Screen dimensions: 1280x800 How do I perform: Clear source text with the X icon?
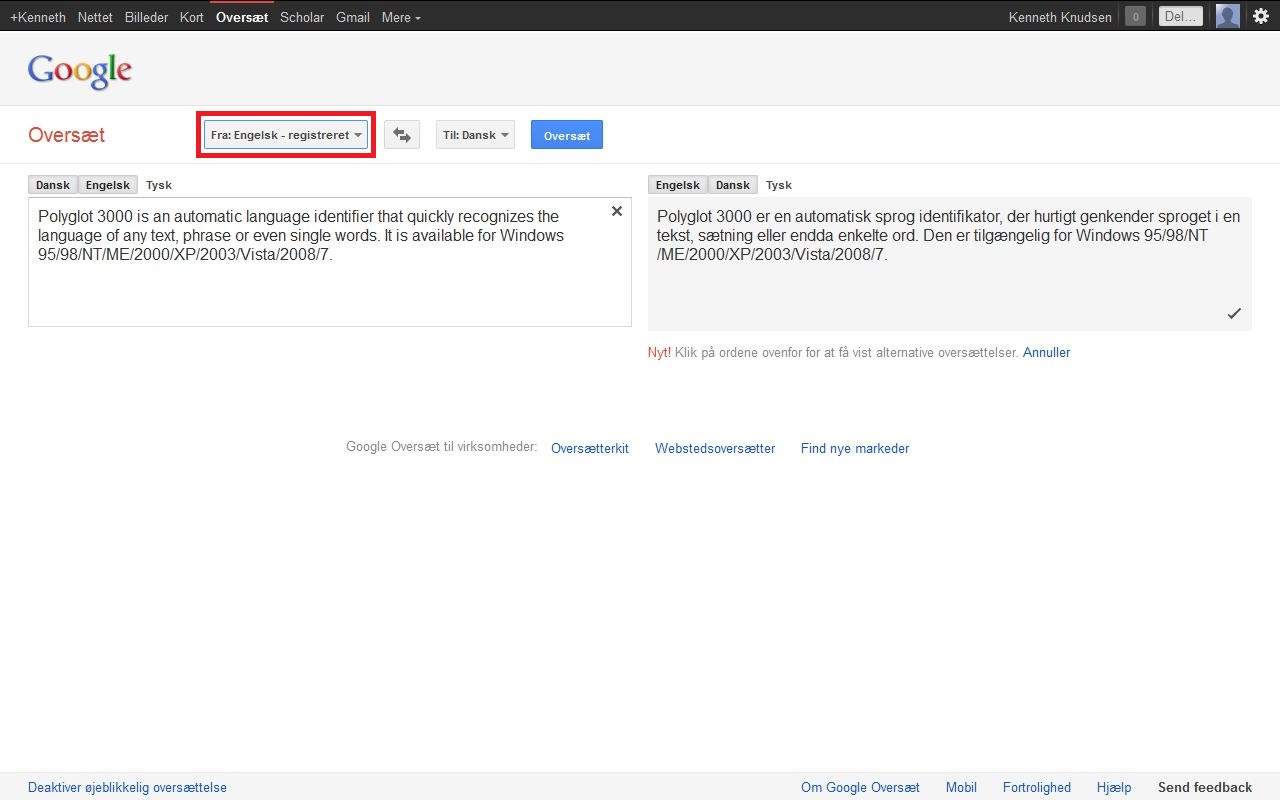click(617, 211)
